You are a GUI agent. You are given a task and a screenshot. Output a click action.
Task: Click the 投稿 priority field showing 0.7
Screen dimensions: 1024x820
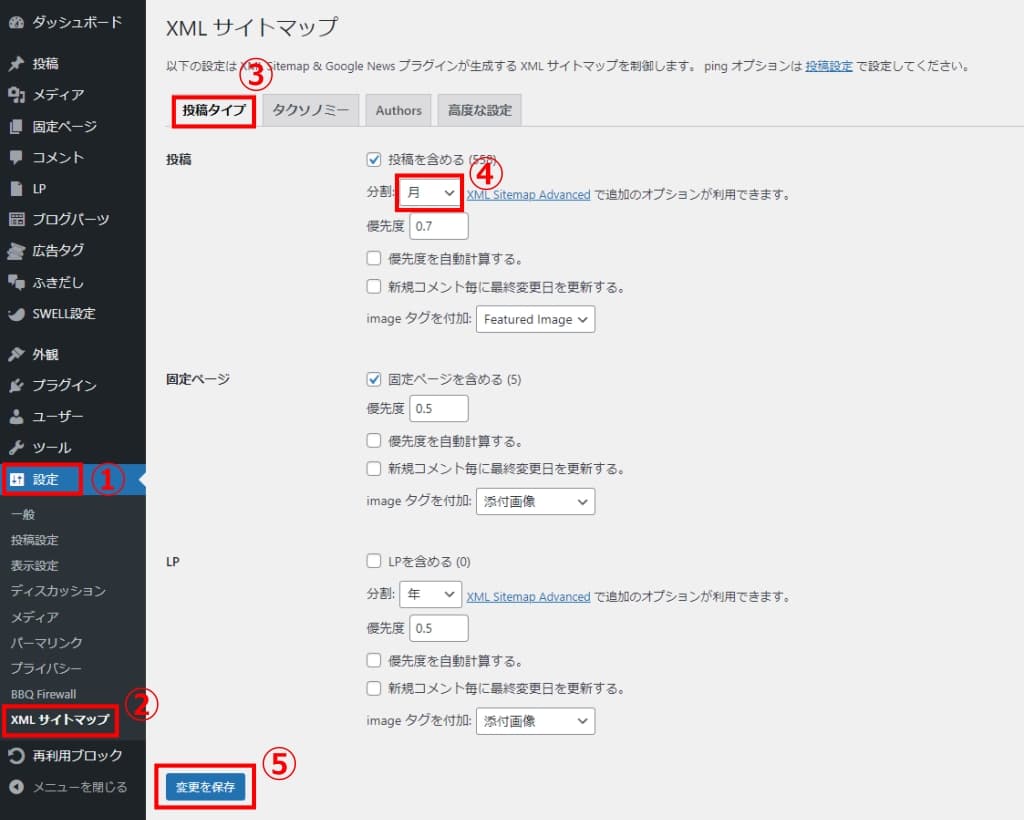tap(439, 226)
